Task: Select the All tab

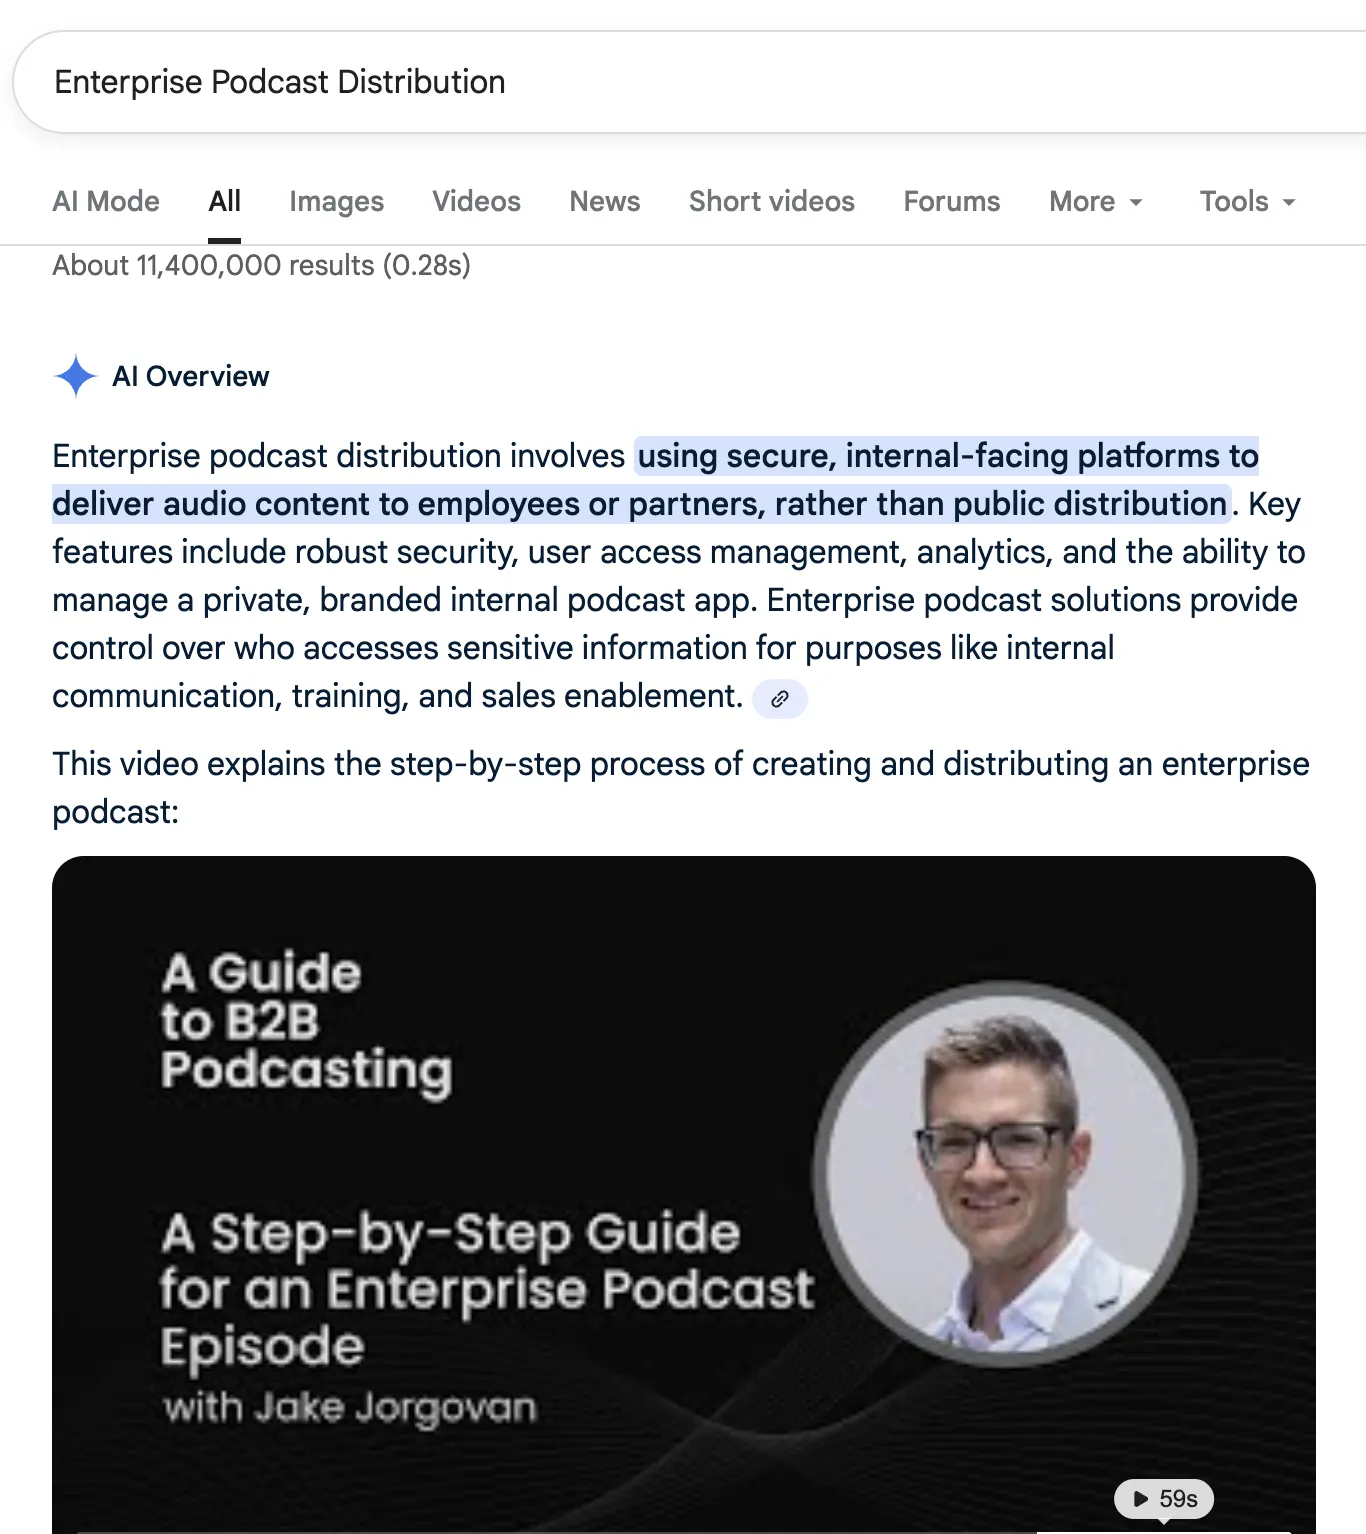Action: pyautogui.click(x=225, y=201)
